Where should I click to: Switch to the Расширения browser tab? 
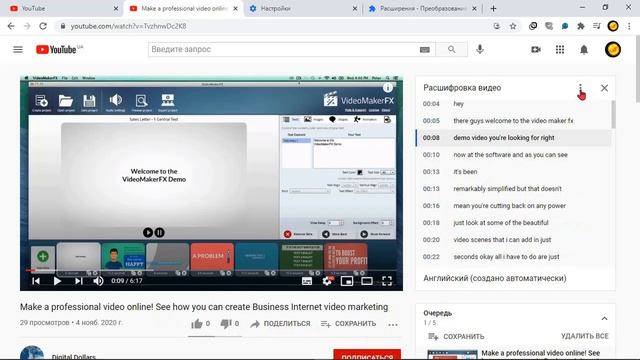click(x=422, y=8)
